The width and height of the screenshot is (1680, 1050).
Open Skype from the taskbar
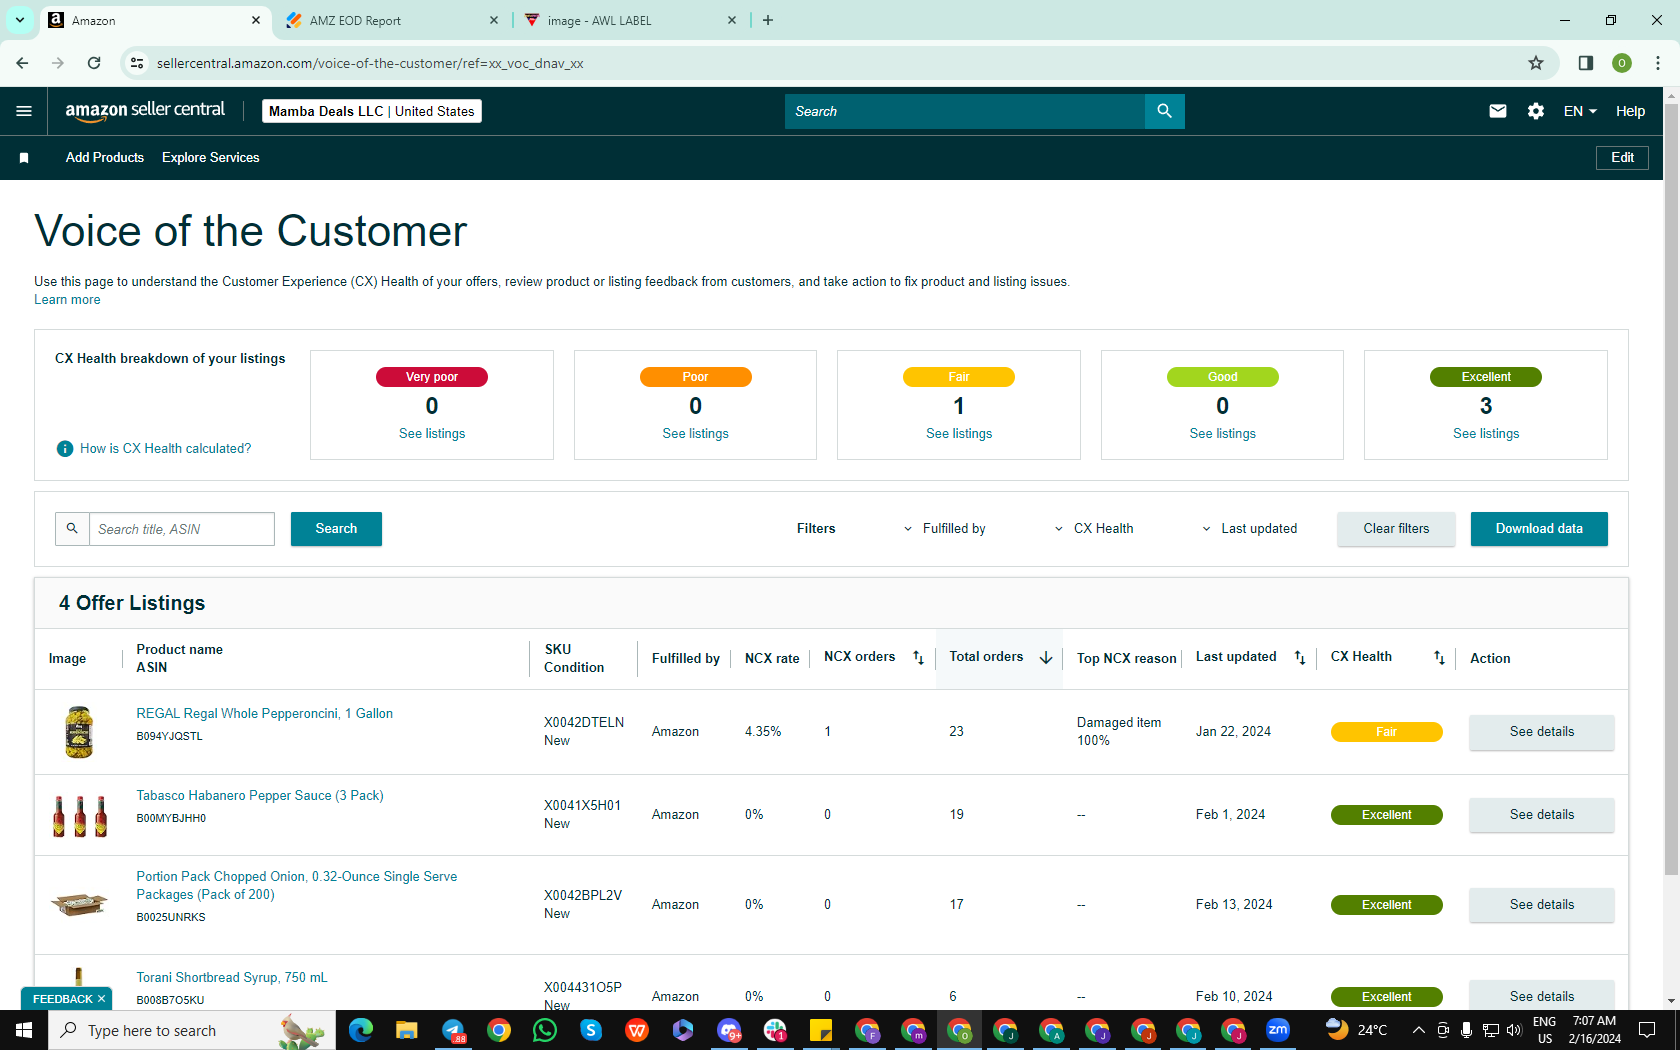(x=591, y=1030)
